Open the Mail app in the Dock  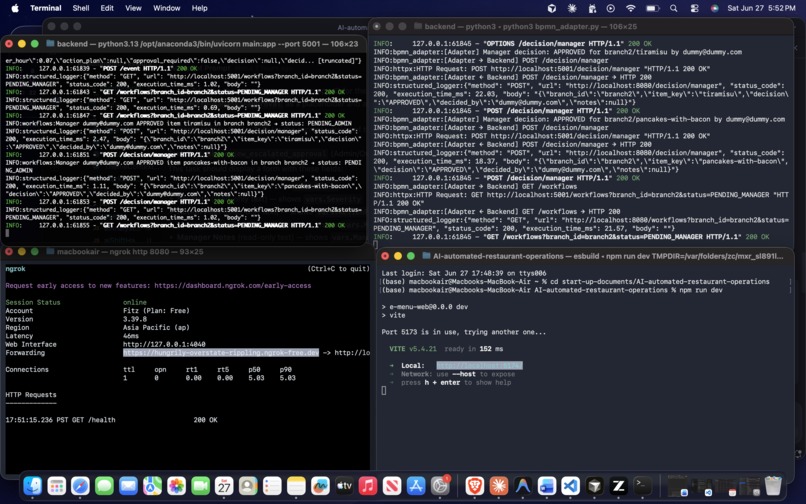coord(129,485)
